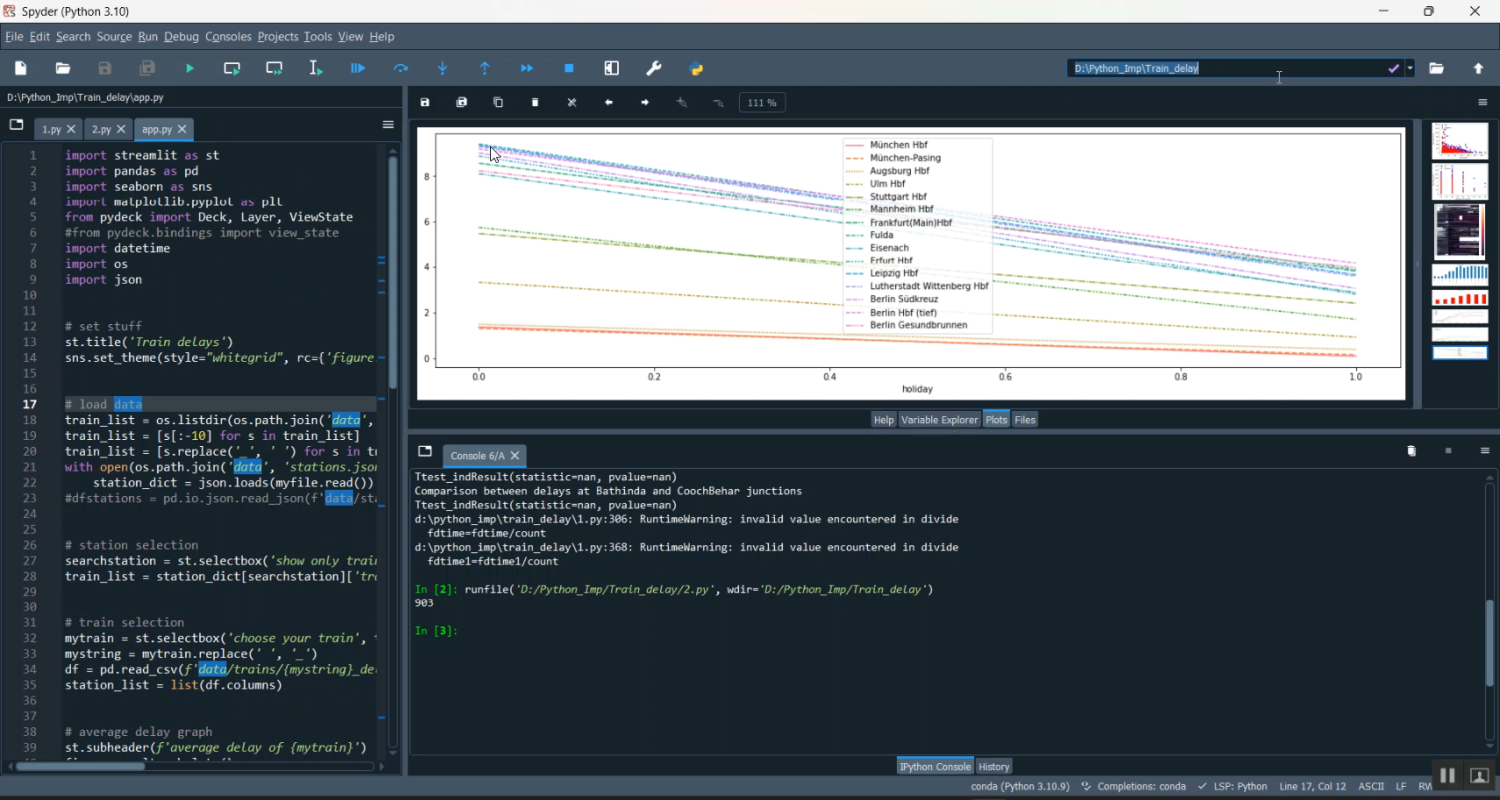
Task: Copy plot to clipboard icon
Action: [x=498, y=102]
